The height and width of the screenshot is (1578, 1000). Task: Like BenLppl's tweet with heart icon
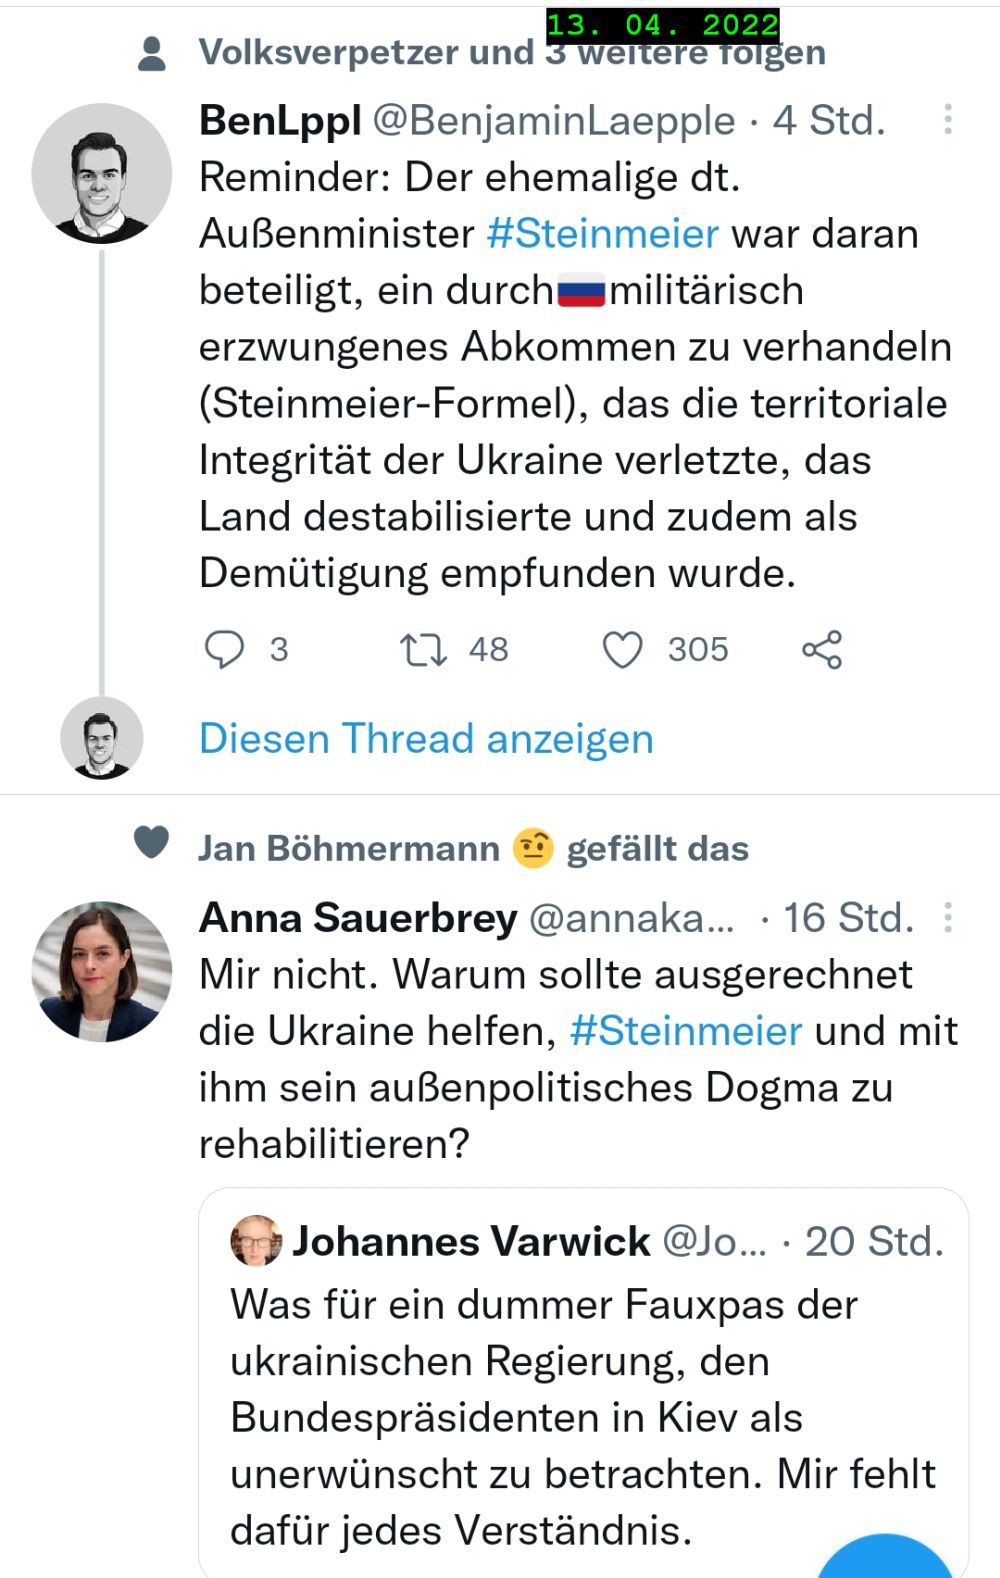(x=622, y=649)
